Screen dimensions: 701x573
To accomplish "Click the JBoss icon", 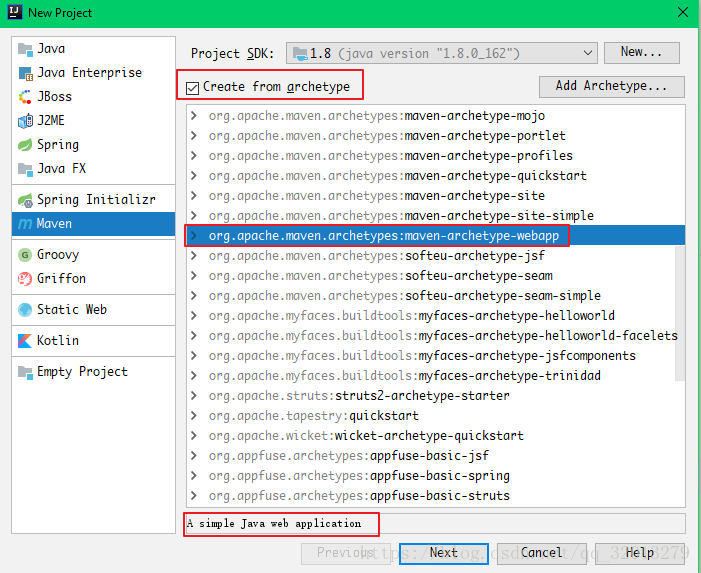I will tap(25, 97).
